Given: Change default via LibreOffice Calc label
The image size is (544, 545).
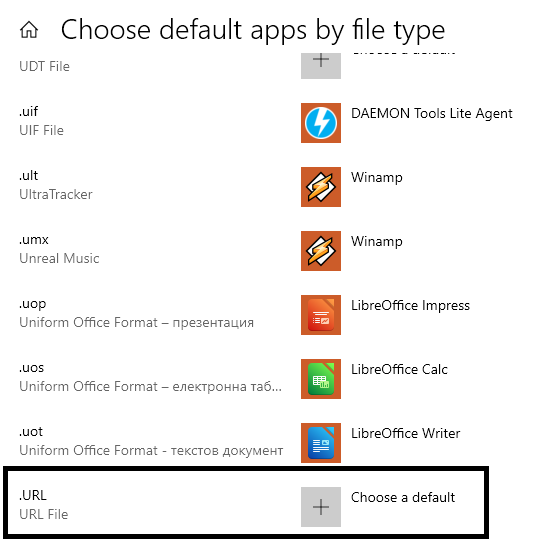Looking at the screenshot, I should click(x=399, y=369).
